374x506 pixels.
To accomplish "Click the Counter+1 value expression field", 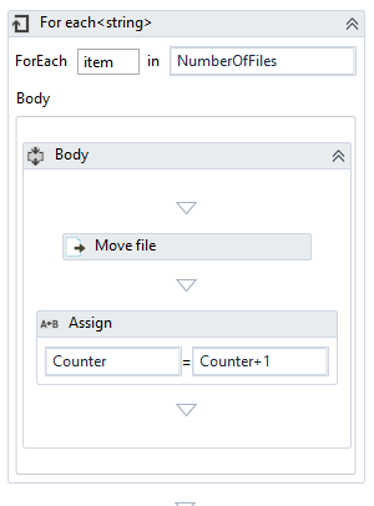I will (260, 362).
